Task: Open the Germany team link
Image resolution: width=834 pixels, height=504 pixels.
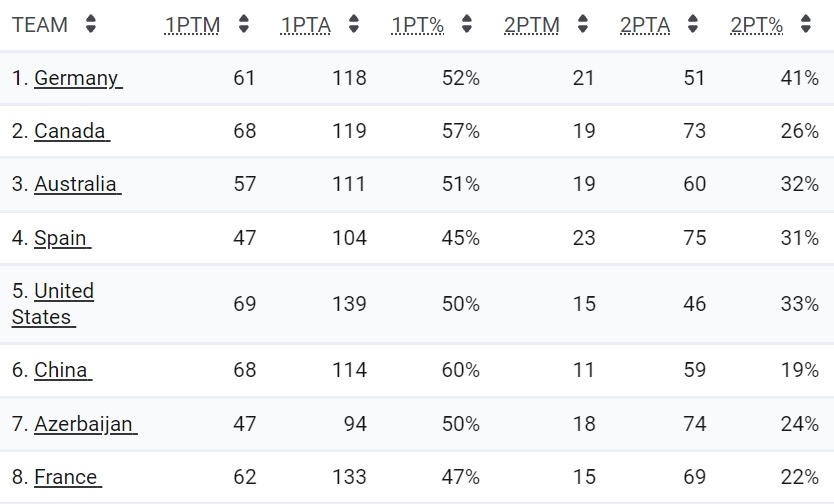Action: (78, 78)
